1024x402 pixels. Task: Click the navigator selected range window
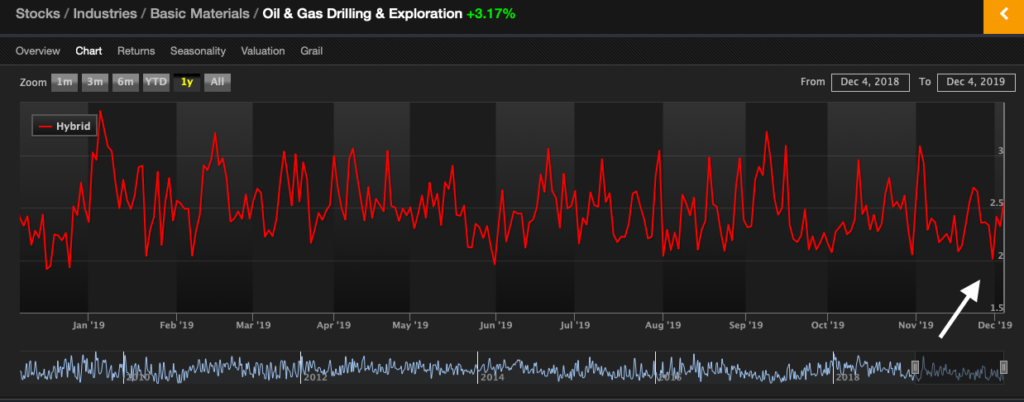coord(959,368)
